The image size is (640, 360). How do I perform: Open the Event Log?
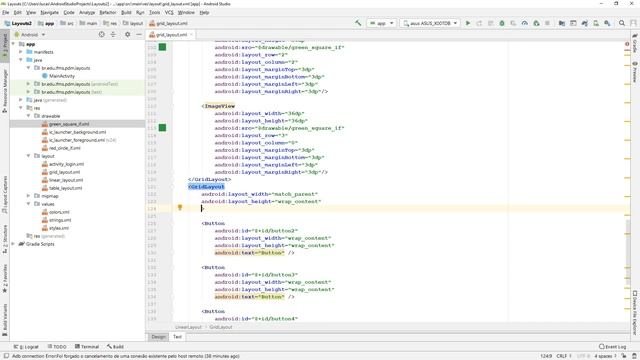click(612, 347)
